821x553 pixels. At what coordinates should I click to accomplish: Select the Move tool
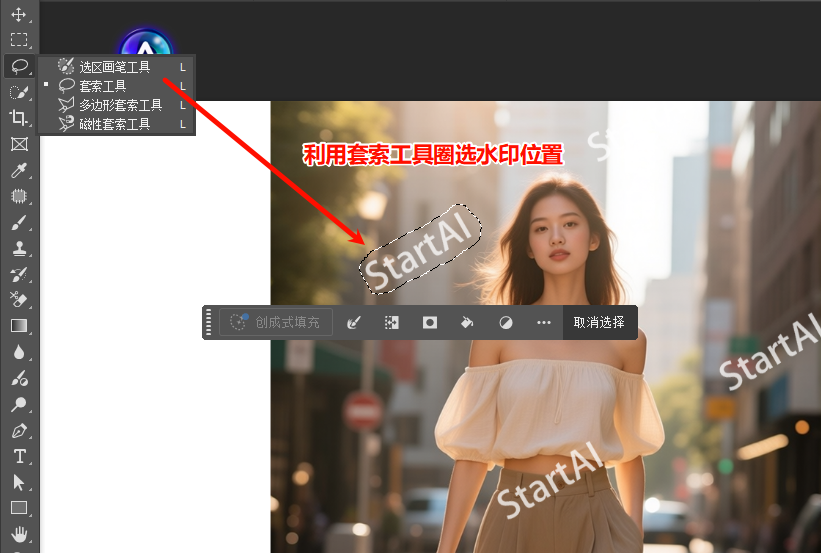click(x=18, y=14)
